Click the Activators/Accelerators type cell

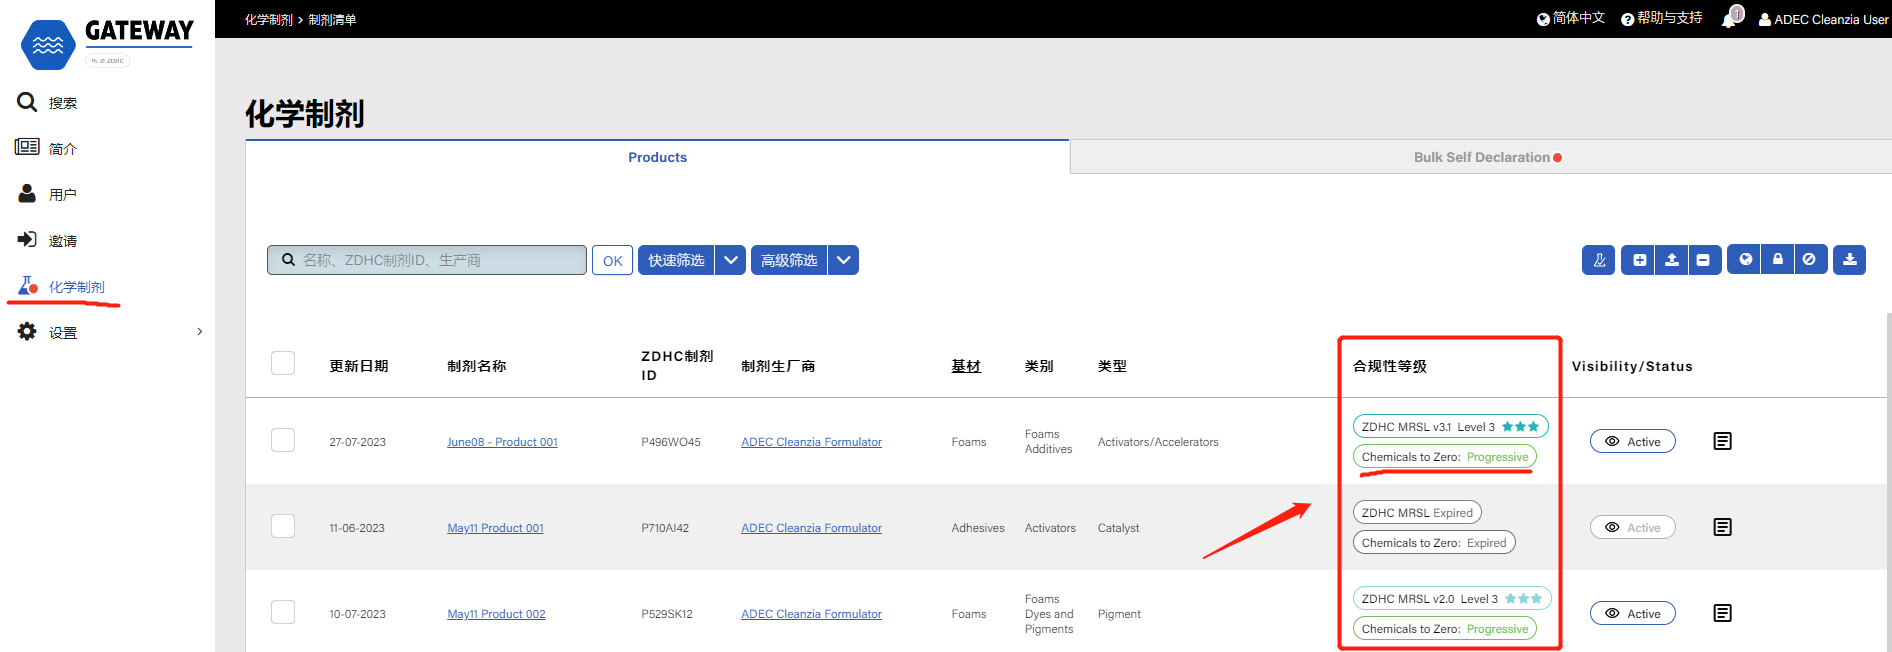[x=1158, y=442]
